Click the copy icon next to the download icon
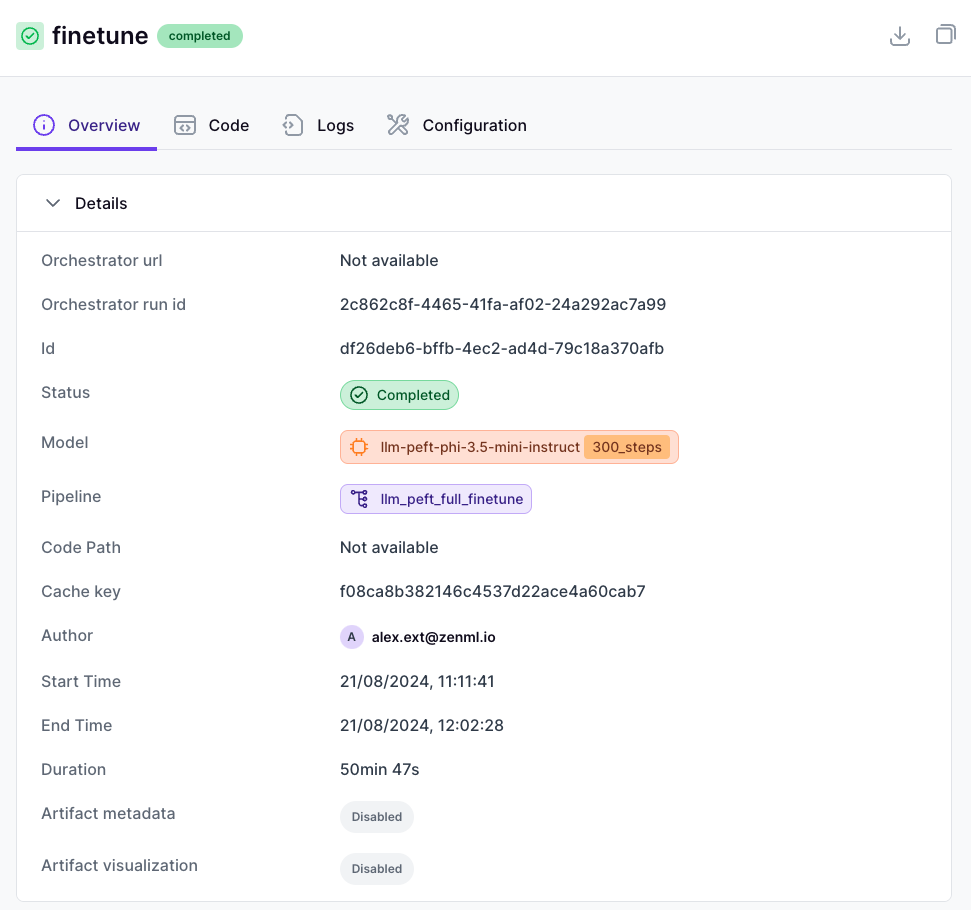 944,34
